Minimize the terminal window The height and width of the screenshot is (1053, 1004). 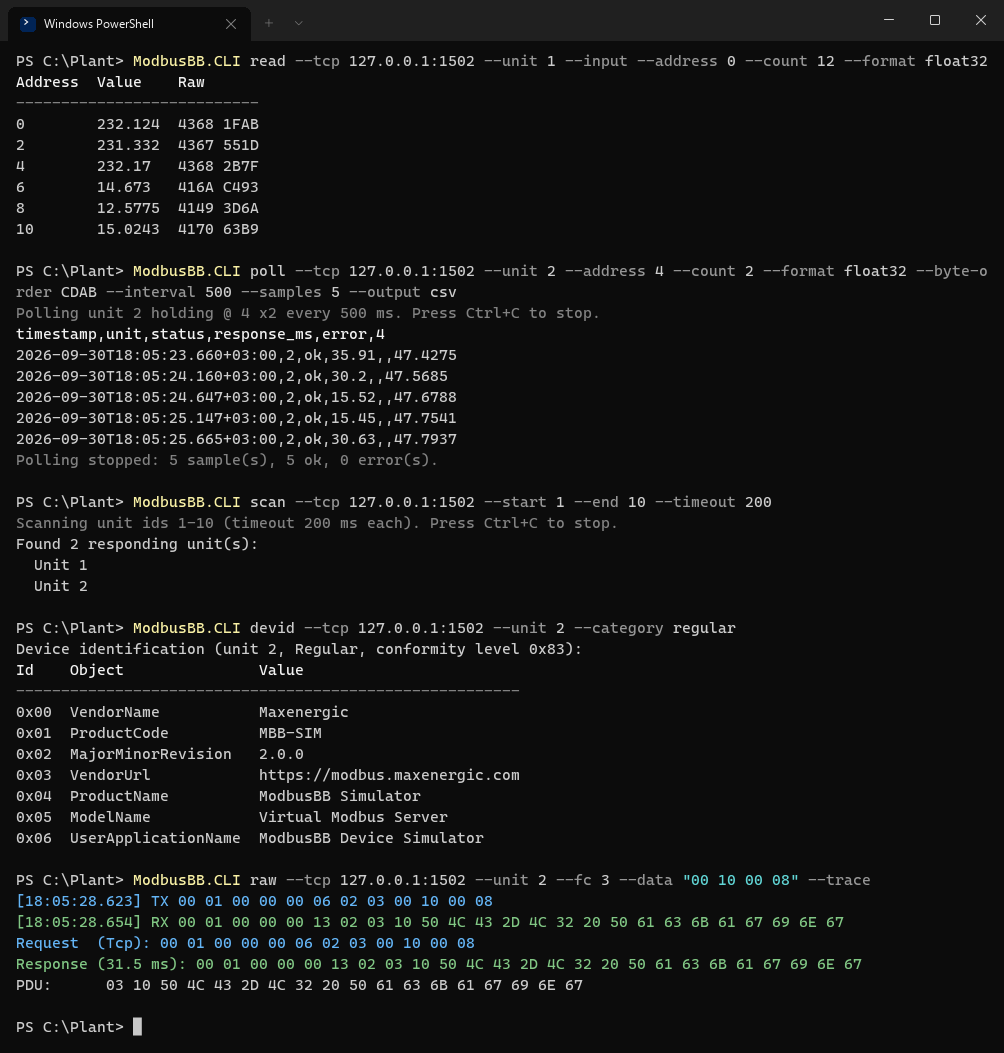889,20
